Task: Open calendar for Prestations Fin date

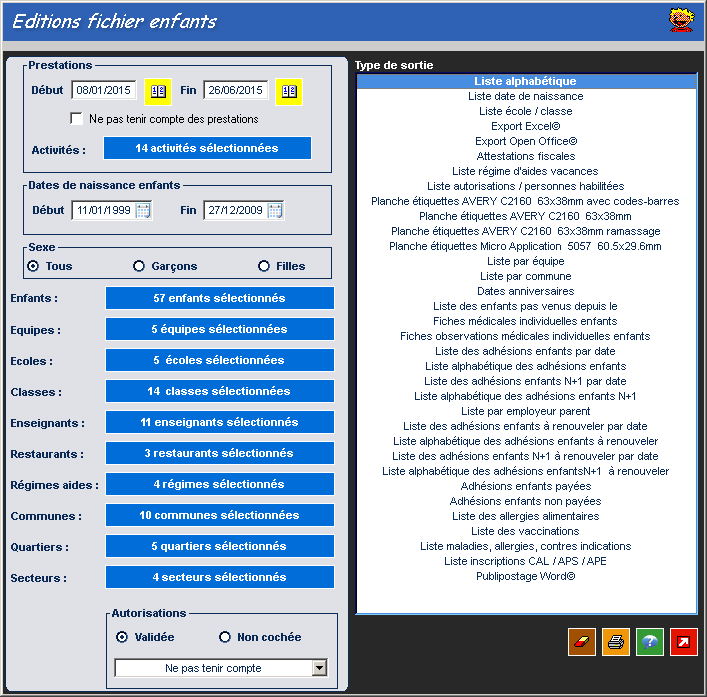Action: coord(289,91)
